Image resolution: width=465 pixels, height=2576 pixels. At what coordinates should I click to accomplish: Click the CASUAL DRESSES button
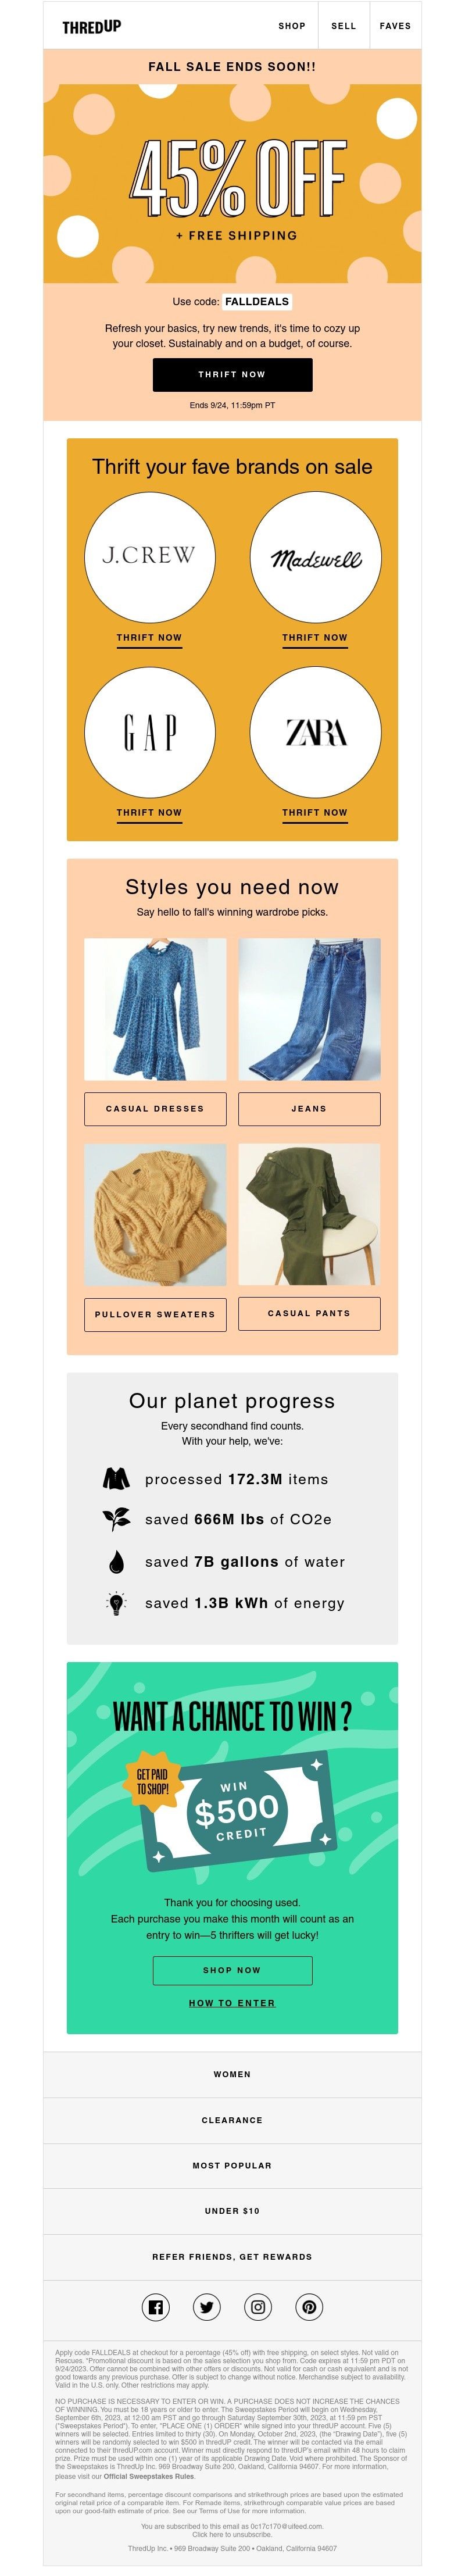(155, 1109)
